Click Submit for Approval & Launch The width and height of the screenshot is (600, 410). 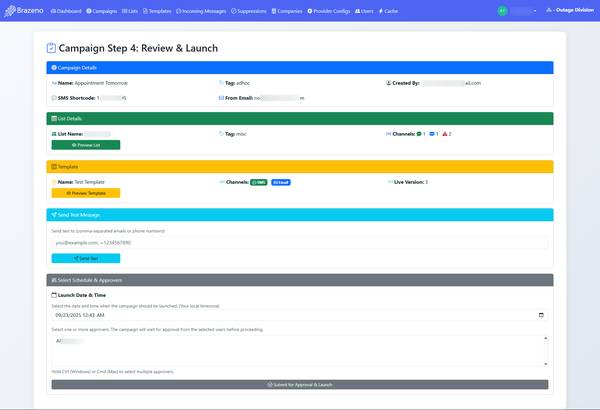(x=300, y=384)
